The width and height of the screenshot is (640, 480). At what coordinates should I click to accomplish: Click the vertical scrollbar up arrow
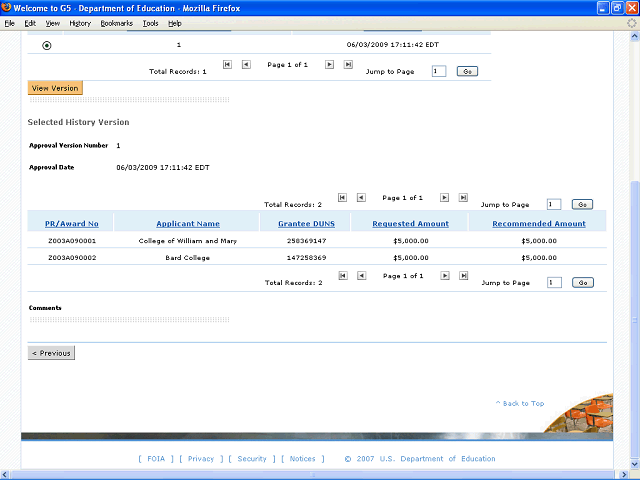tap(635, 36)
